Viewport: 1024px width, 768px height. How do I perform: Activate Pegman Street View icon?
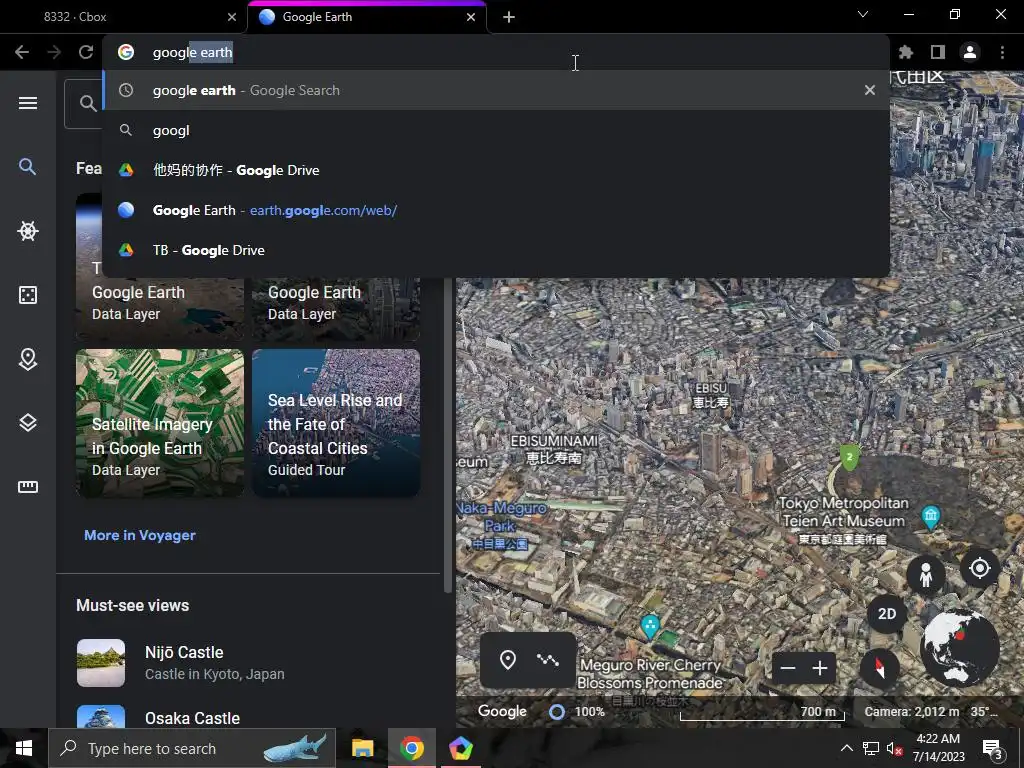point(925,575)
